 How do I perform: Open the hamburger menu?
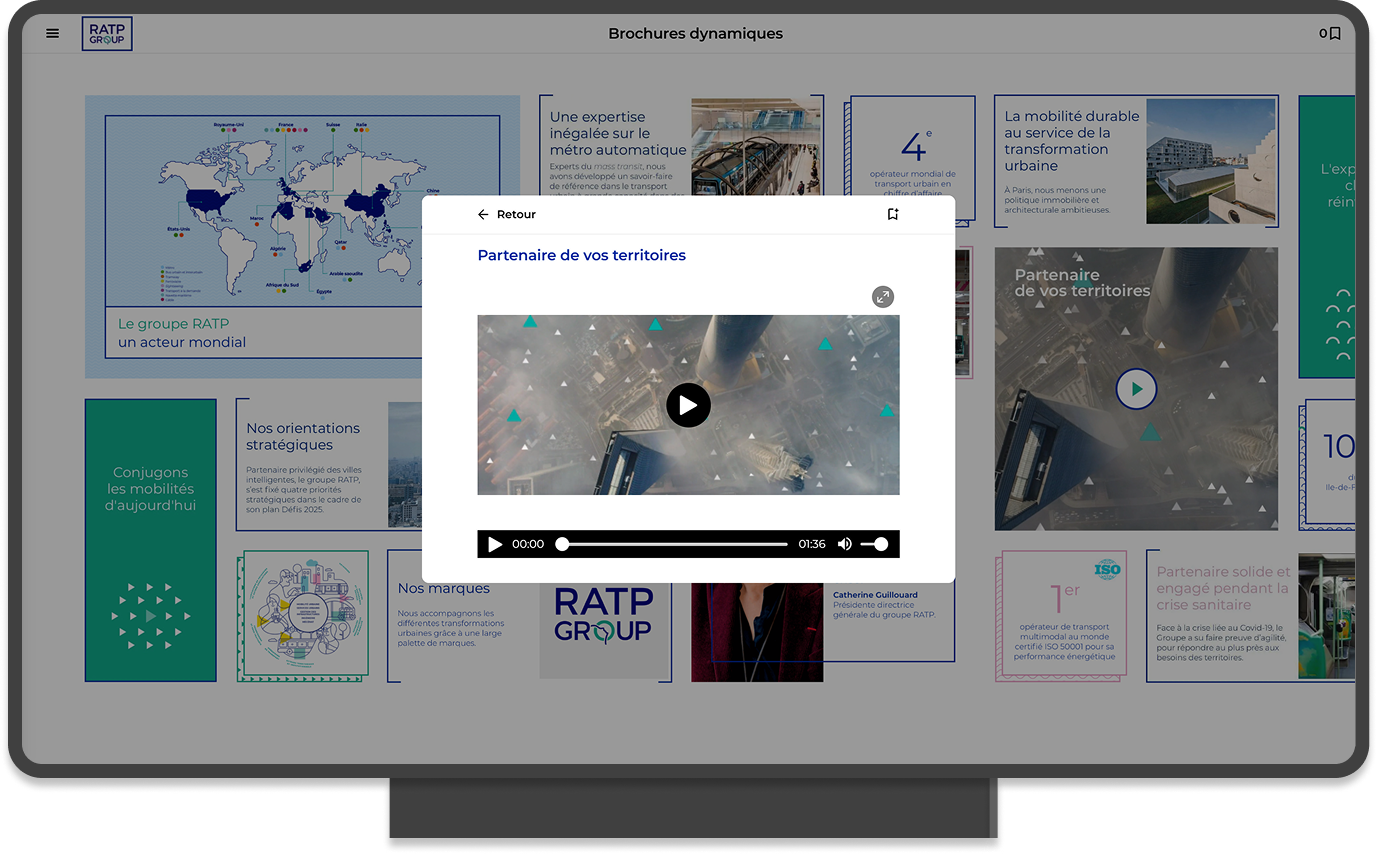click(53, 33)
